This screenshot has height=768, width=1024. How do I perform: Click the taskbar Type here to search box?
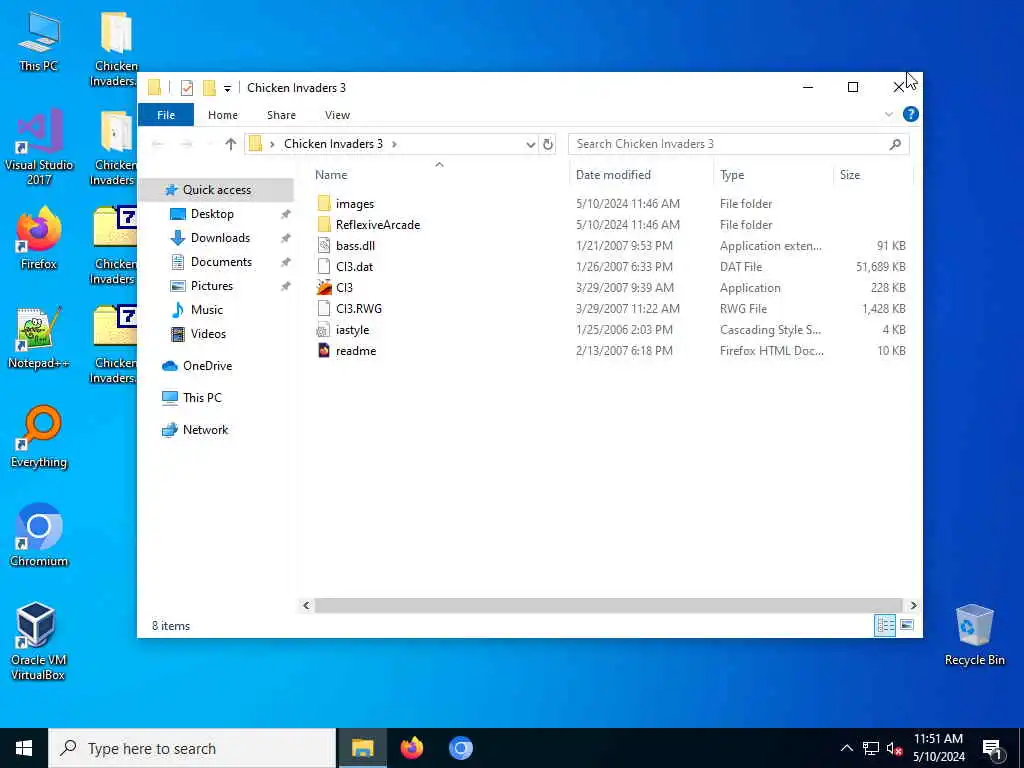192,748
